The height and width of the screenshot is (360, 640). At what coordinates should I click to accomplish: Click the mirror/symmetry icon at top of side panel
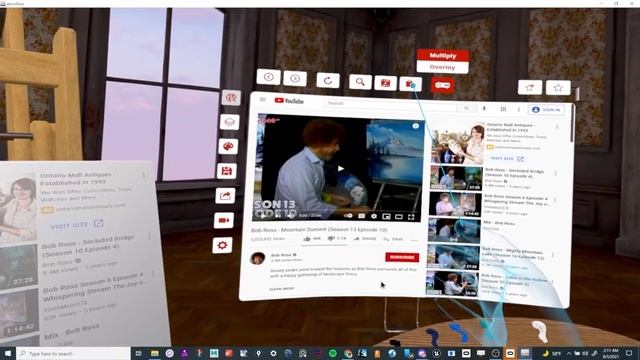click(231, 98)
